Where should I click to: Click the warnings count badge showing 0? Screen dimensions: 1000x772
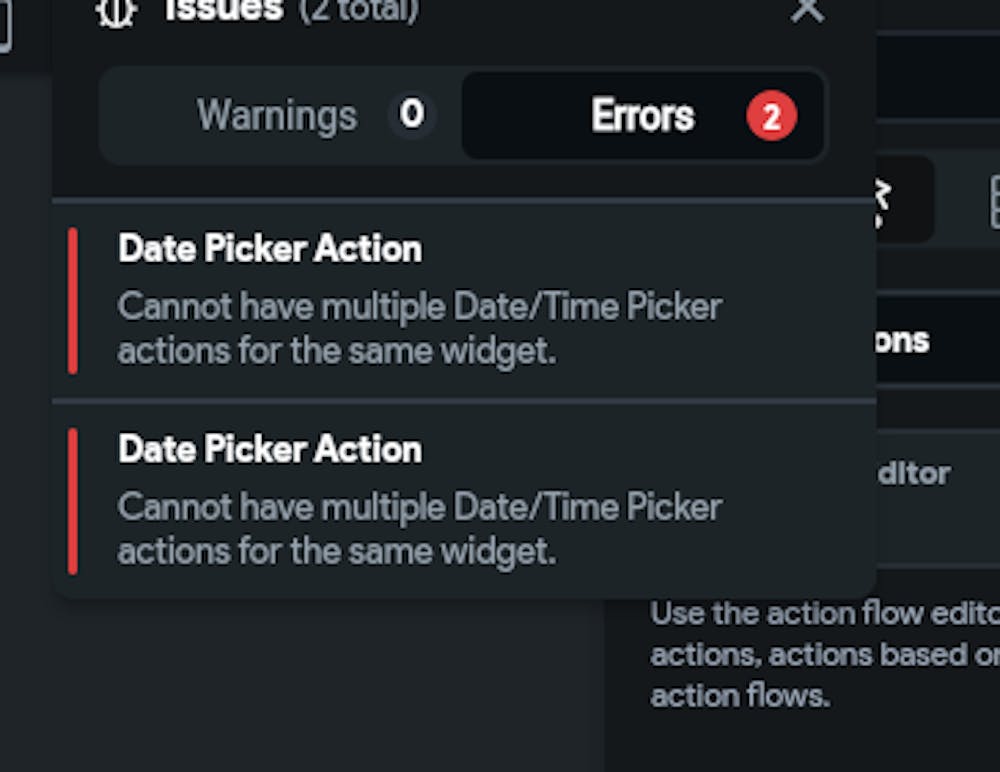(x=412, y=115)
